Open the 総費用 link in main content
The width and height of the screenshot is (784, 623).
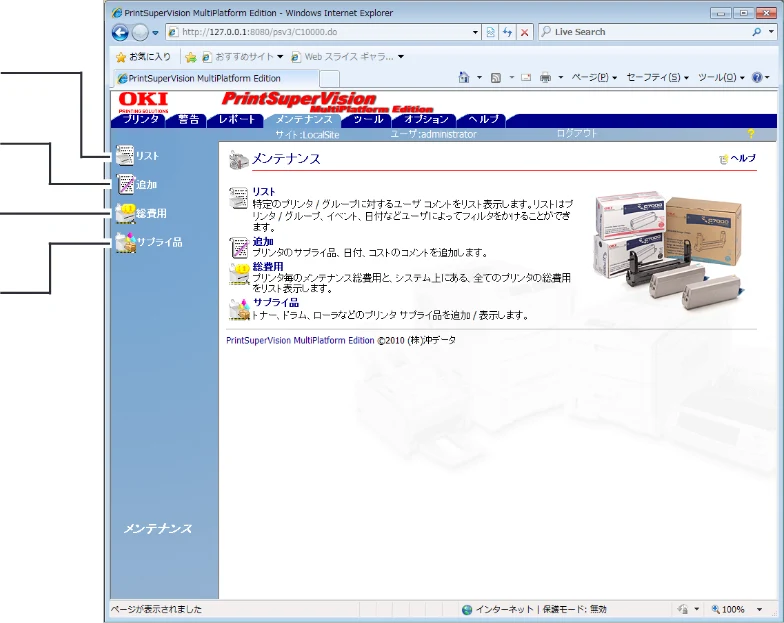point(268,266)
